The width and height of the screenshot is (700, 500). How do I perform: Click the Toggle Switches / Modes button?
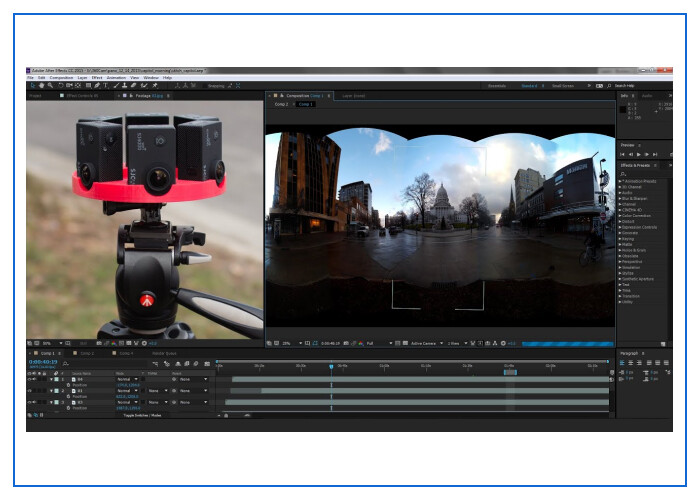[x=142, y=415]
